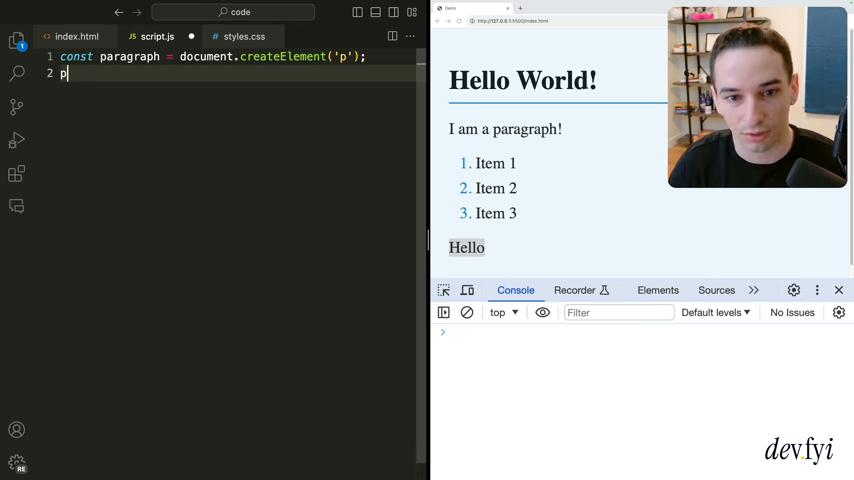Split the editor to the right
Image resolution: width=854 pixels, height=480 pixels.
[392, 36]
